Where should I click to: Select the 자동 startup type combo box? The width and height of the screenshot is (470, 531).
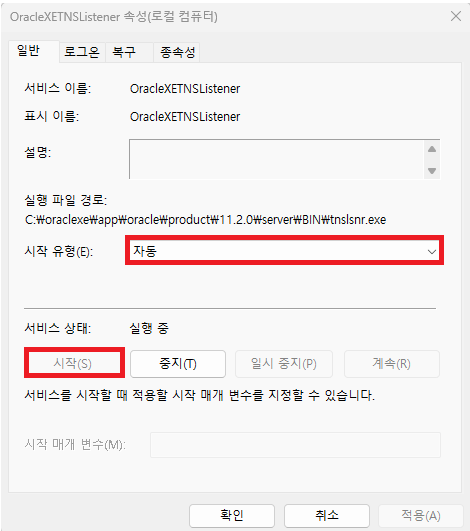[284, 251]
